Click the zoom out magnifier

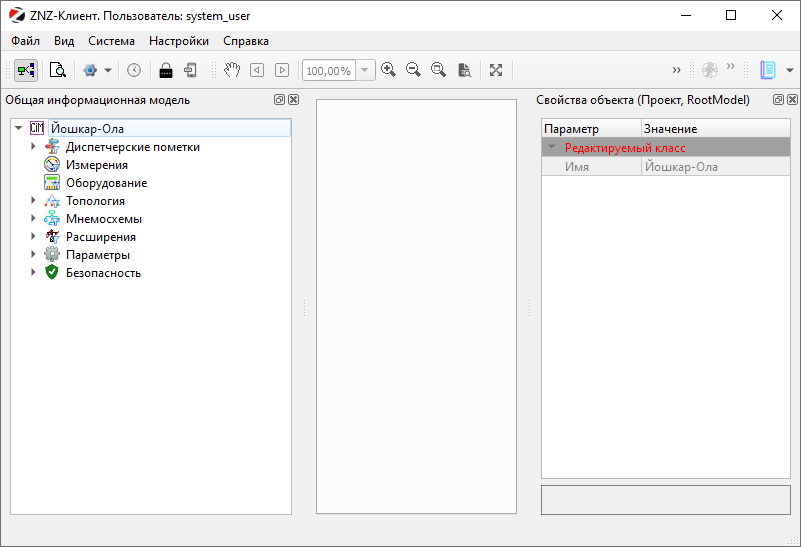pyautogui.click(x=413, y=70)
